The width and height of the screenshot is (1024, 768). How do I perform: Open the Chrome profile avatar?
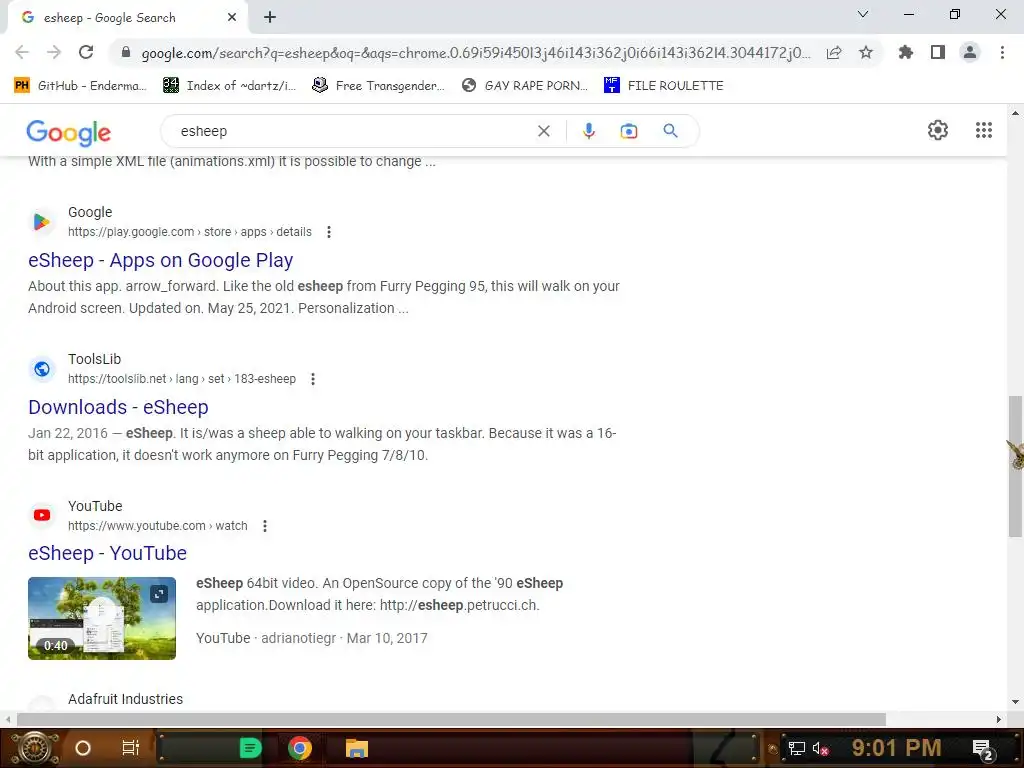pos(970,52)
